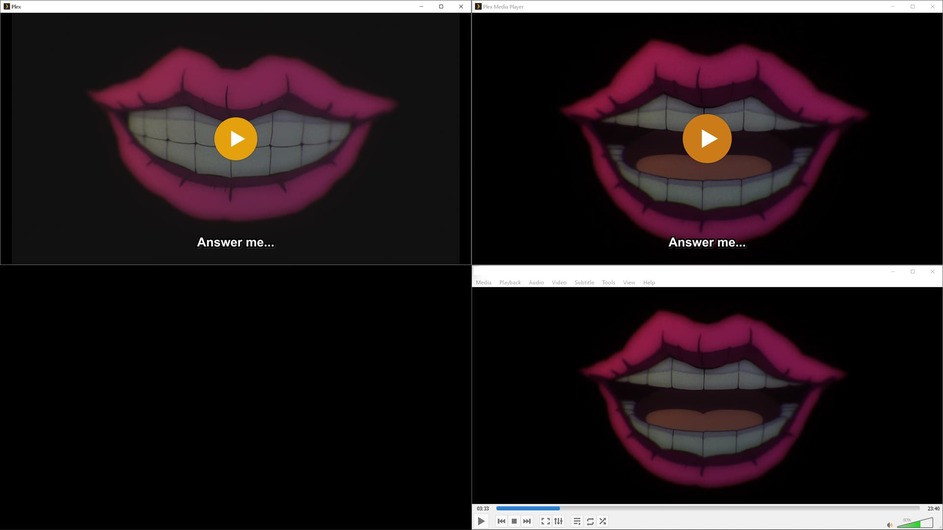This screenshot has width=943, height=530.
Task: Maximize the VLC window
Action: [x=912, y=271]
